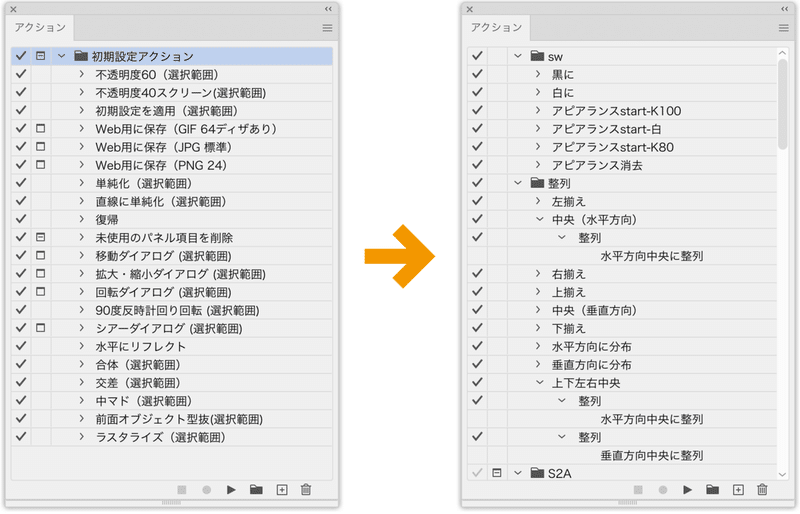Click Record button in left actions panel
This screenshot has width=800, height=514.
pyautogui.click(x=207, y=490)
